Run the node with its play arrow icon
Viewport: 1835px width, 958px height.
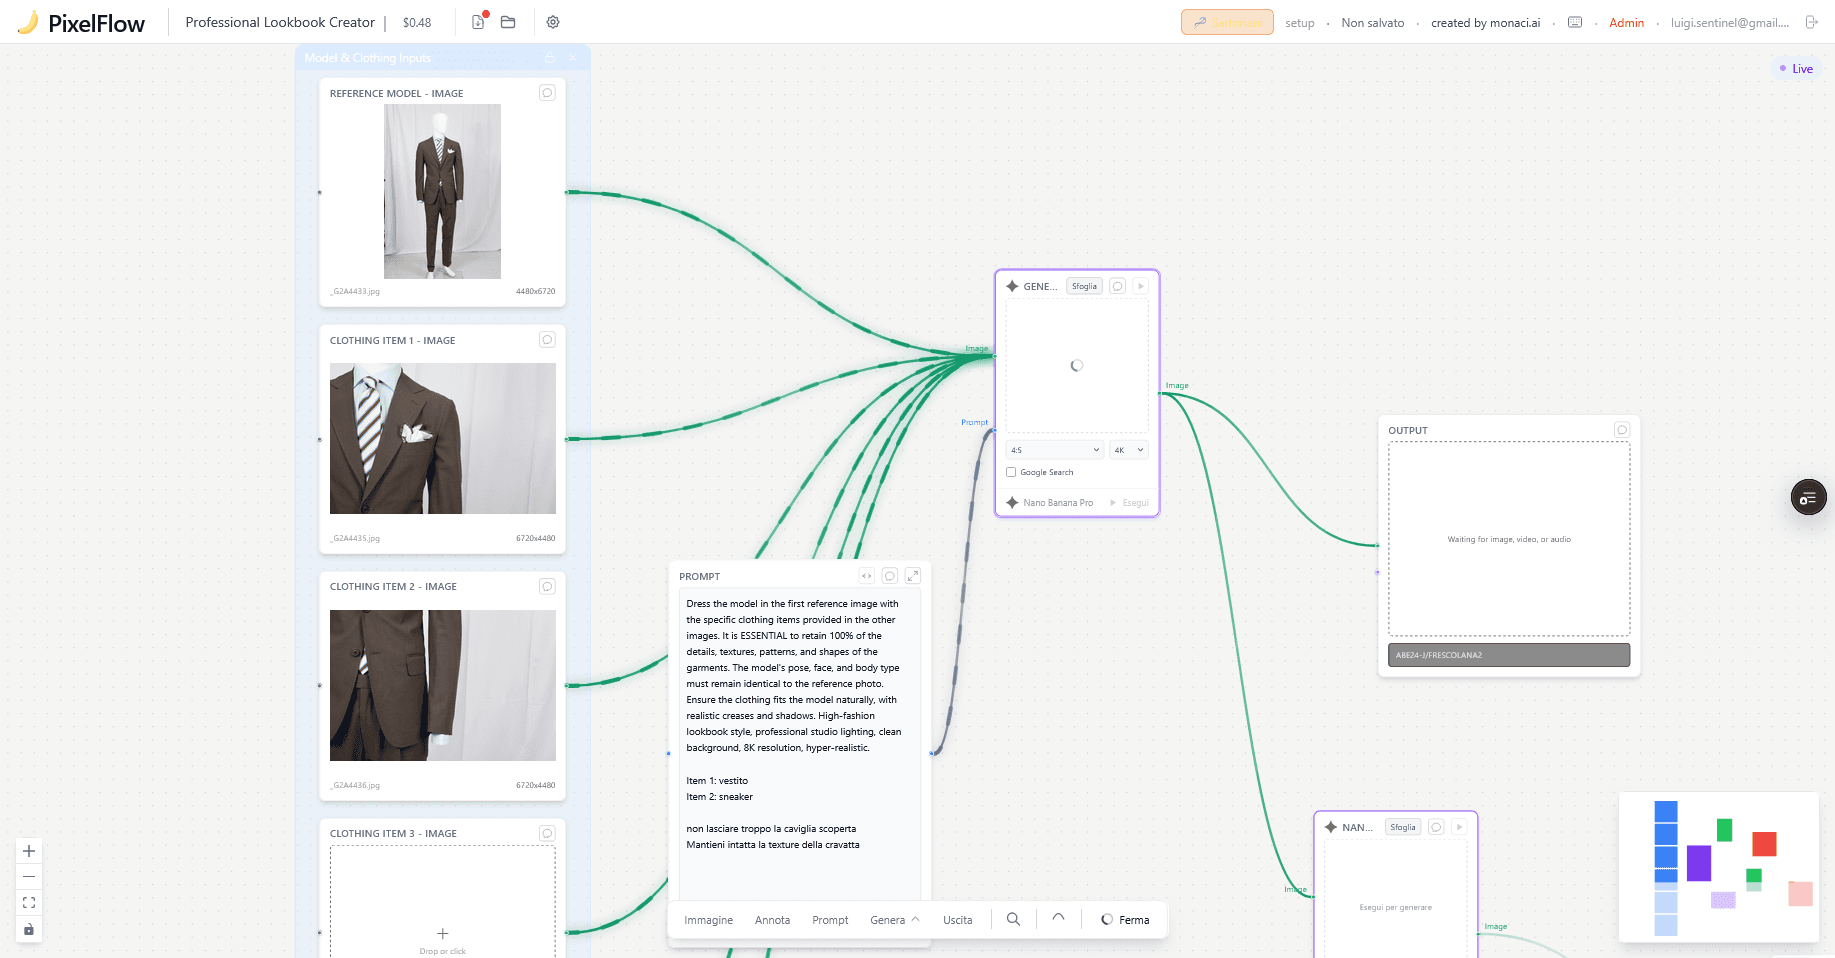click(1142, 285)
